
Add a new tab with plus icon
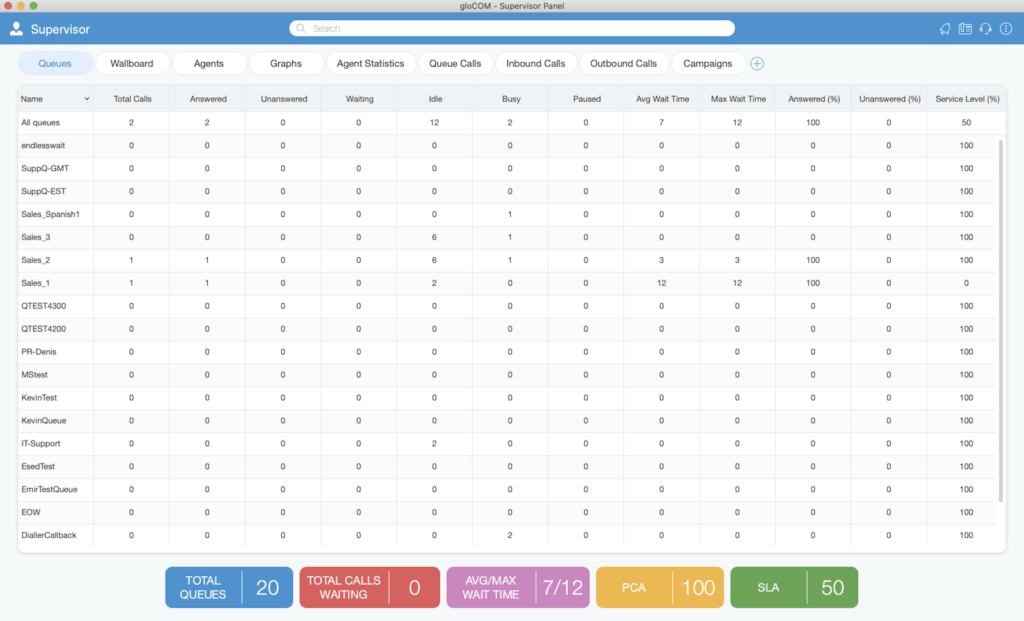(757, 63)
